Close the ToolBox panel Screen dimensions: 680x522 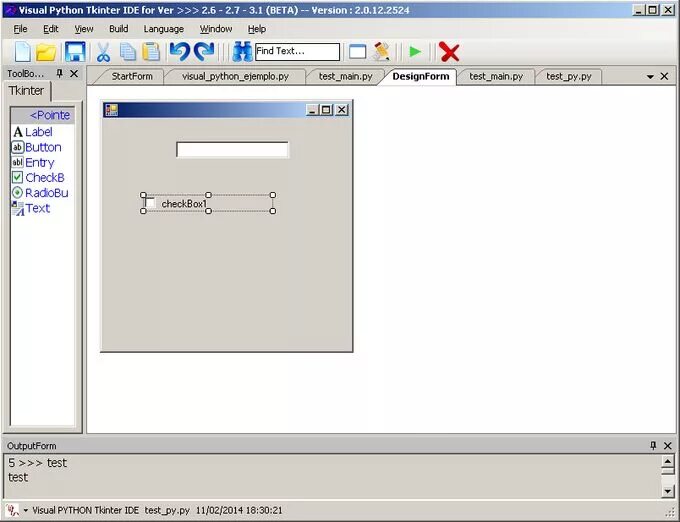point(74,74)
